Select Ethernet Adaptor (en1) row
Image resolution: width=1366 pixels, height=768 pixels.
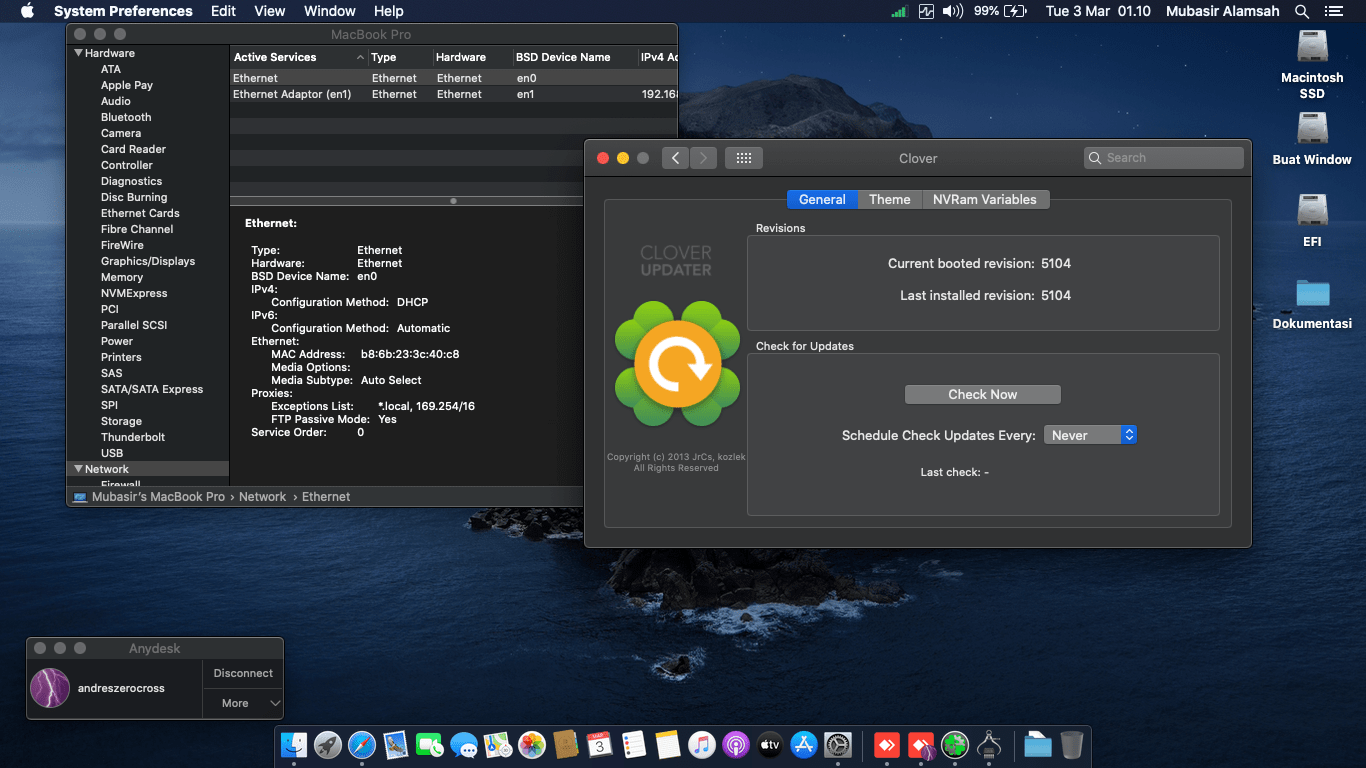pyautogui.click(x=454, y=94)
